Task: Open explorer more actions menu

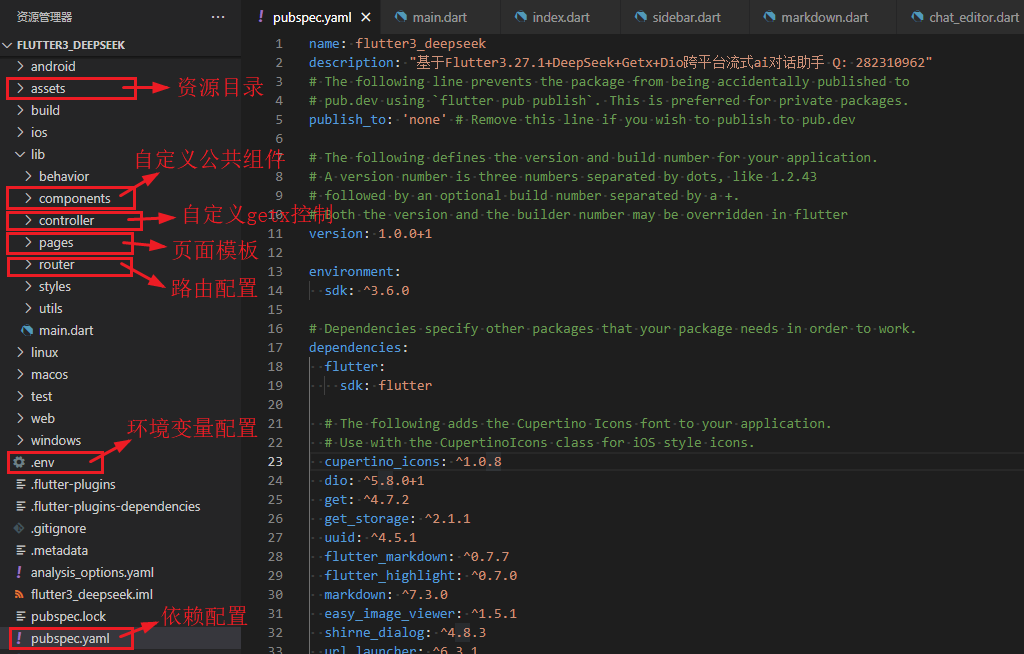Action: pyautogui.click(x=217, y=16)
